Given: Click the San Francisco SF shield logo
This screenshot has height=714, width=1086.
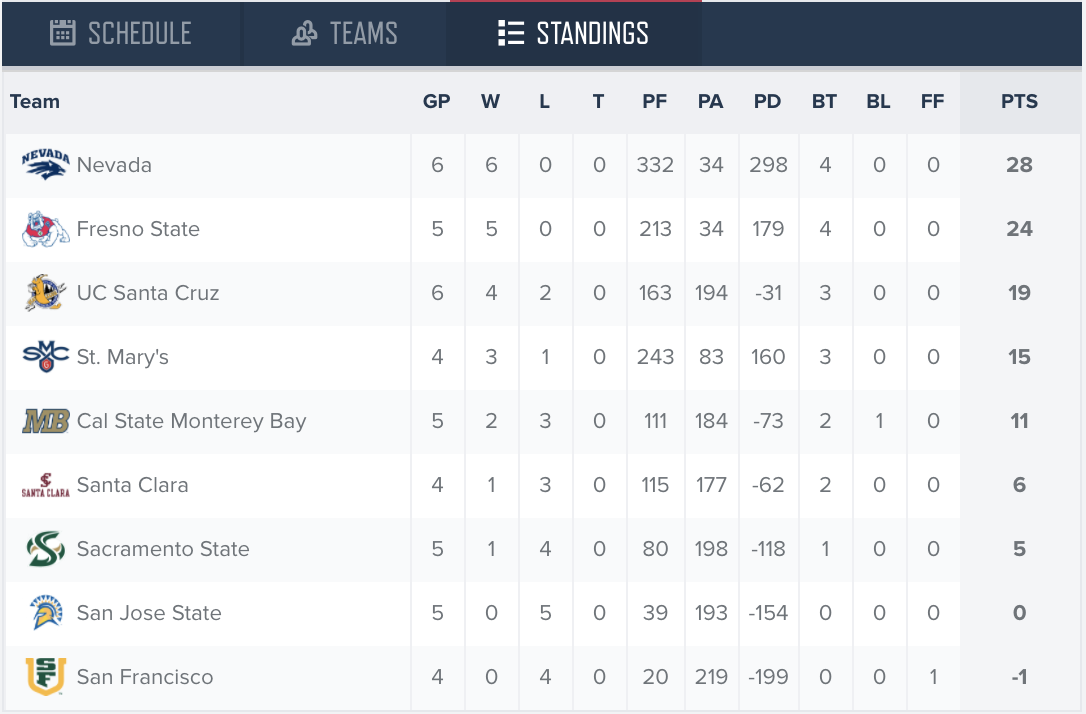Looking at the screenshot, I should tap(46, 677).
